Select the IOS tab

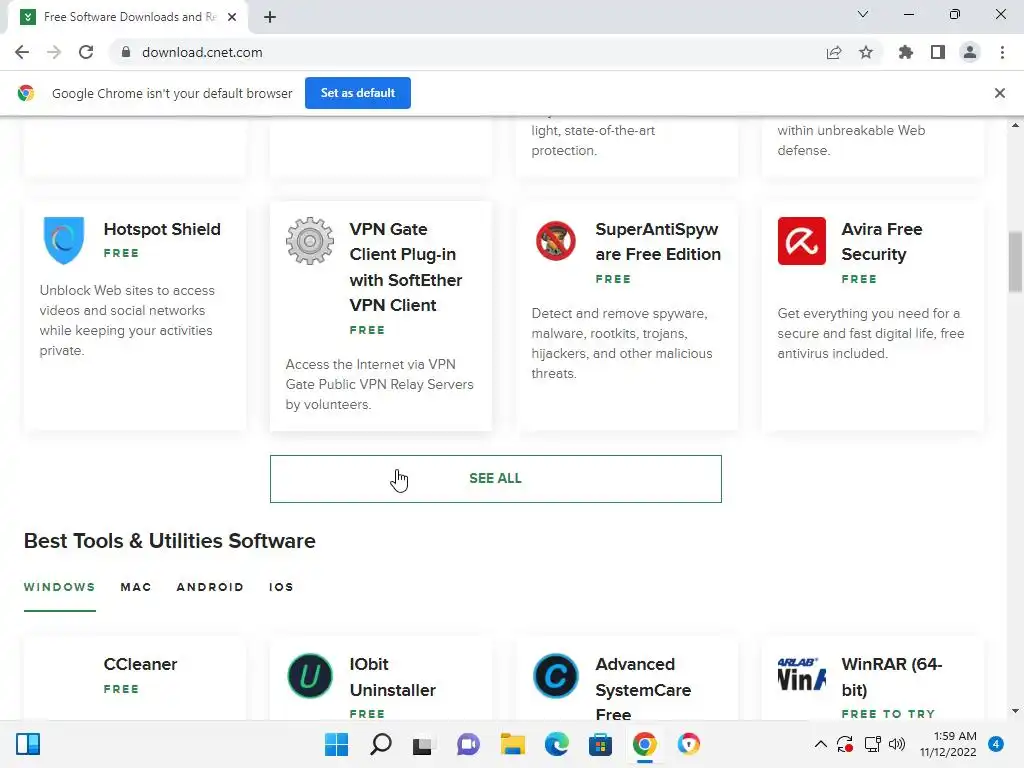point(281,587)
